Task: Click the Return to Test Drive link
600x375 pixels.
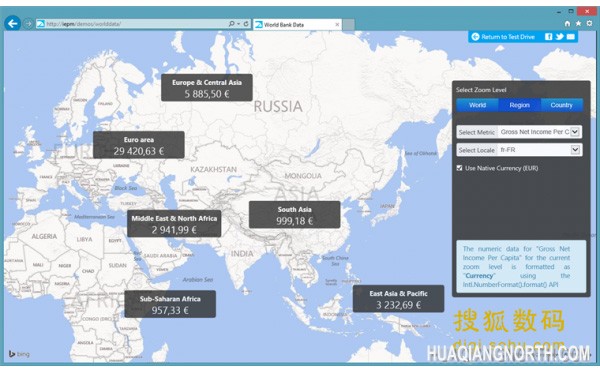Action: point(503,37)
